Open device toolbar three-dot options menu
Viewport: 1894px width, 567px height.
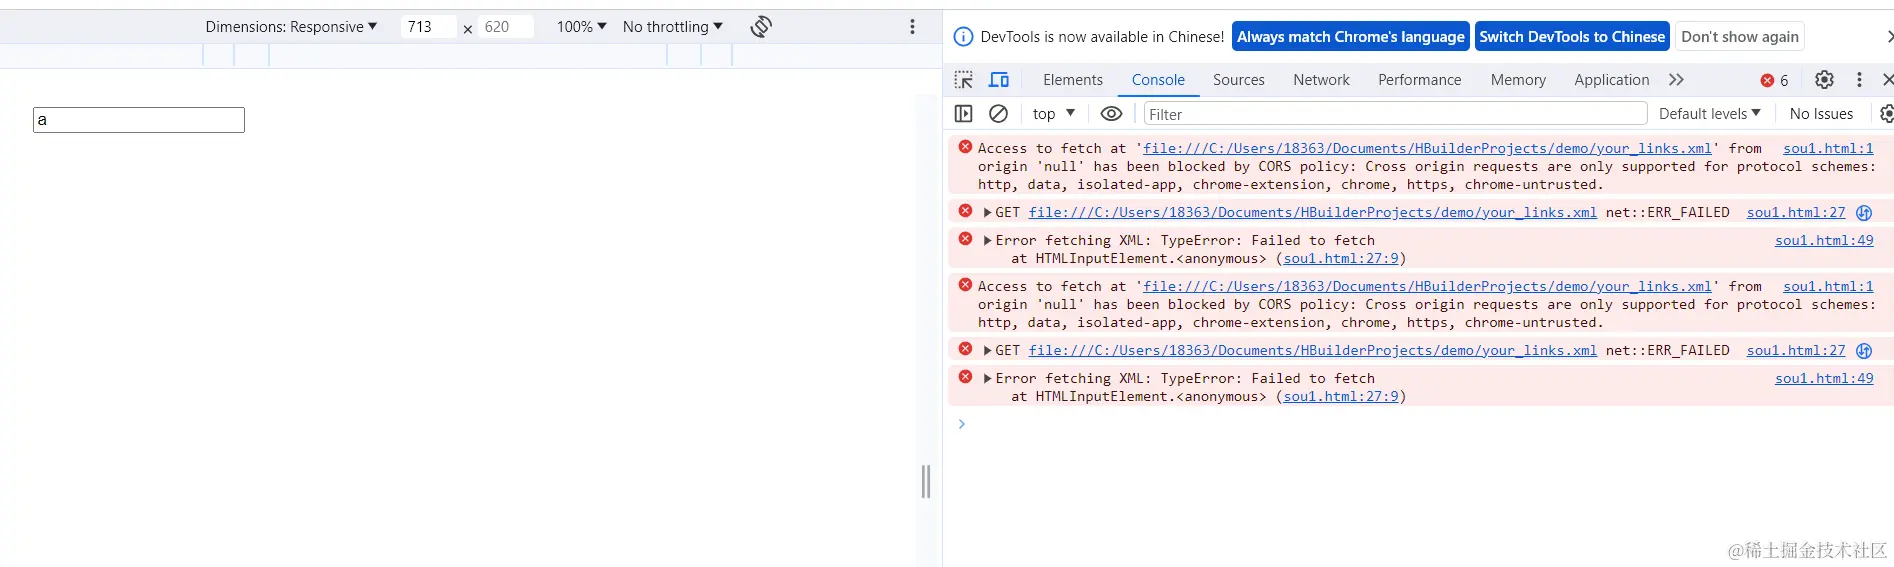pyautogui.click(x=912, y=27)
